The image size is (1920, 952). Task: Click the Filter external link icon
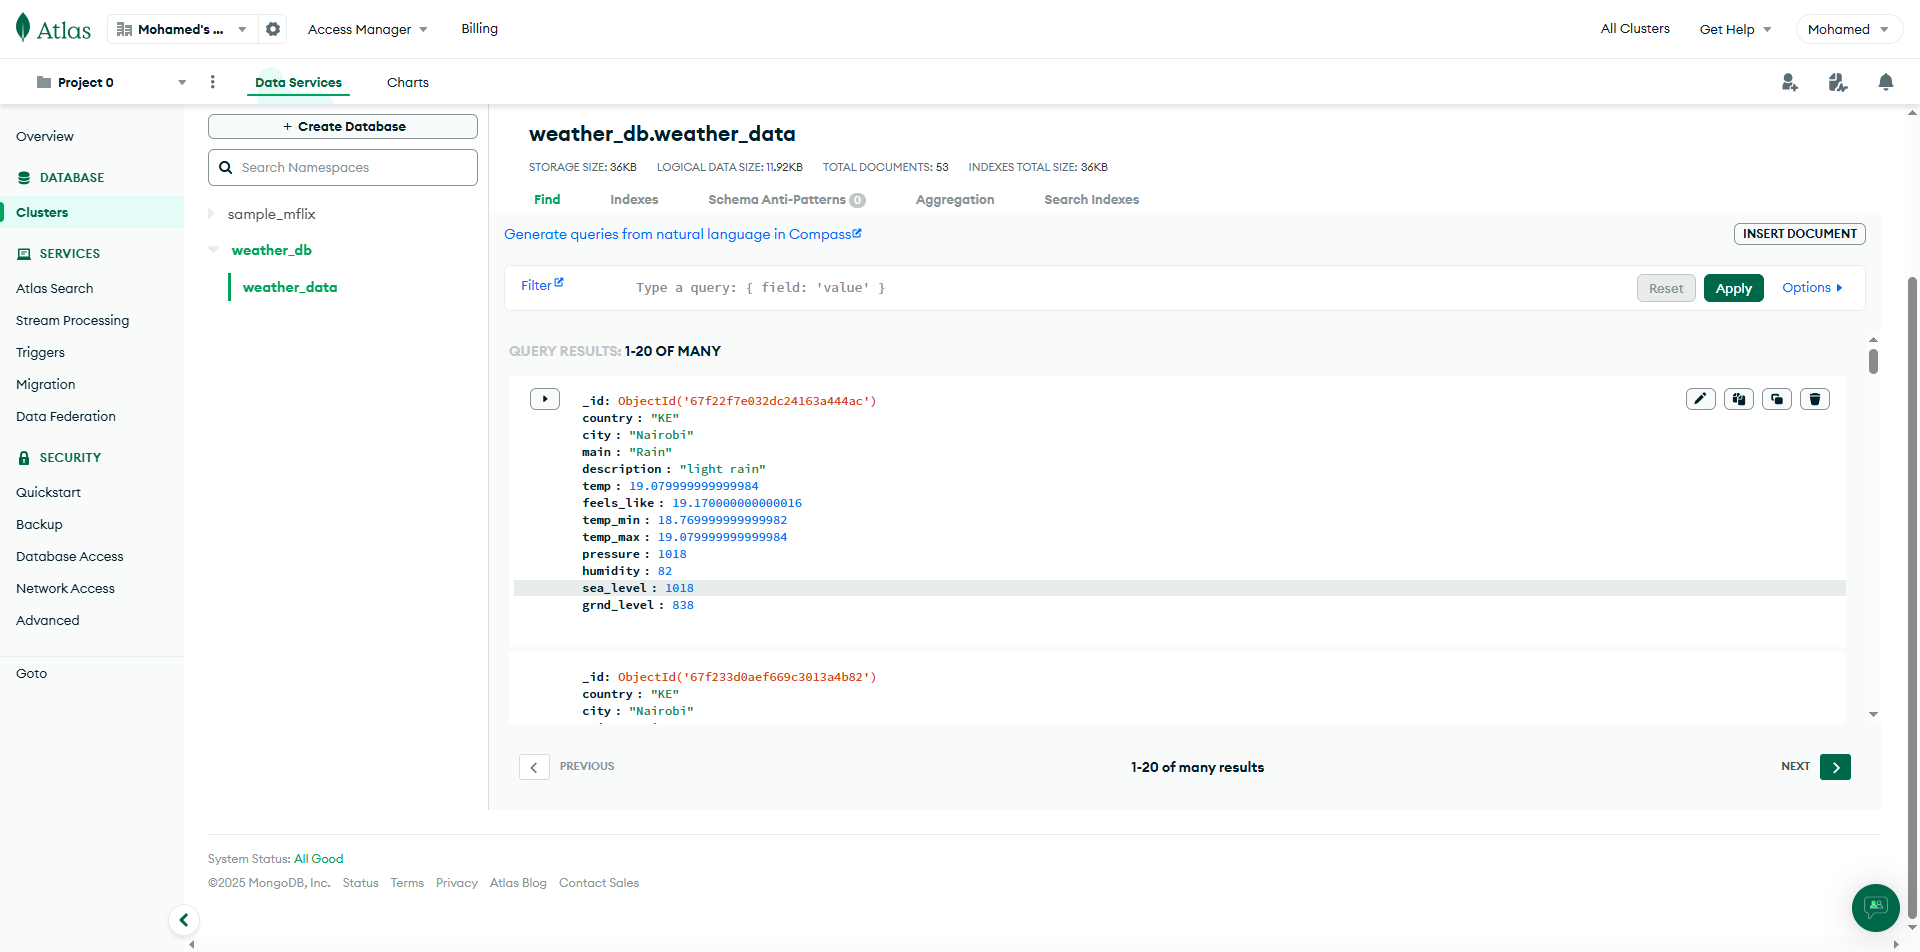tap(559, 283)
